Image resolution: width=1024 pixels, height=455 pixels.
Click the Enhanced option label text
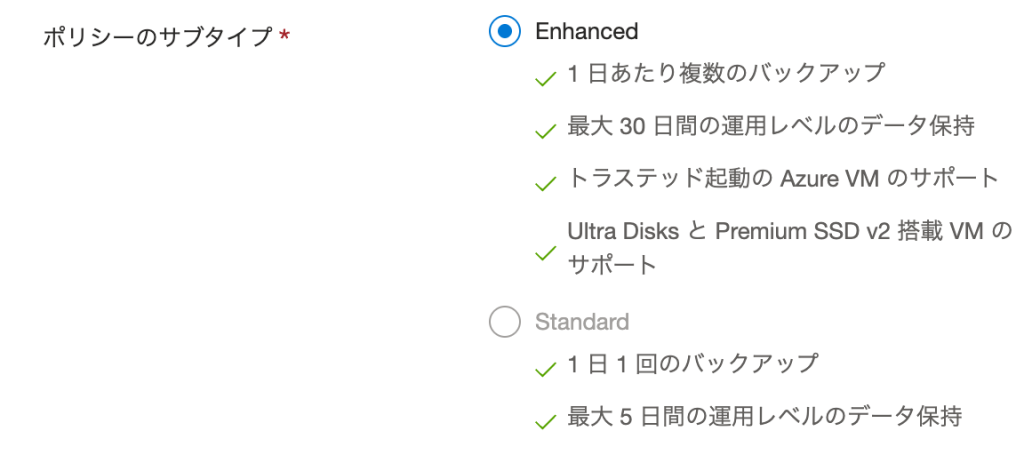point(586,32)
